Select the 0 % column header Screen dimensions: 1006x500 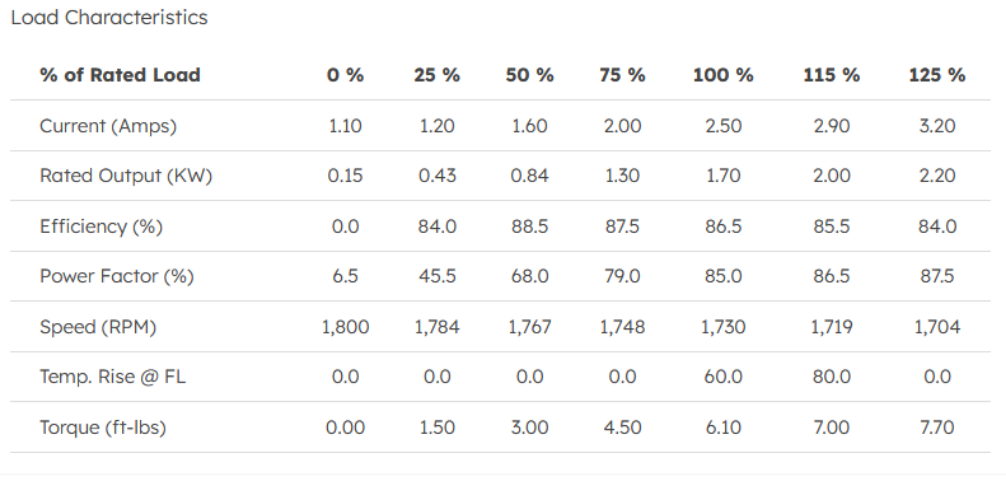tap(345, 75)
